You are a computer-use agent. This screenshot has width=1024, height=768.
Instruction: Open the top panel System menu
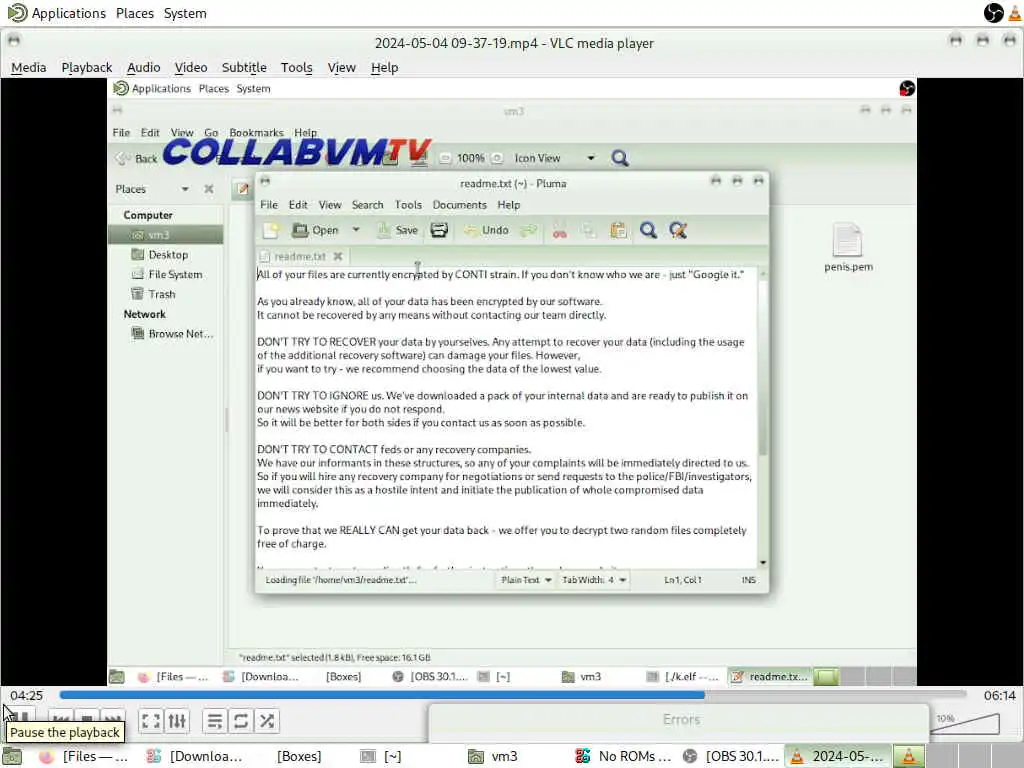[x=185, y=13]
